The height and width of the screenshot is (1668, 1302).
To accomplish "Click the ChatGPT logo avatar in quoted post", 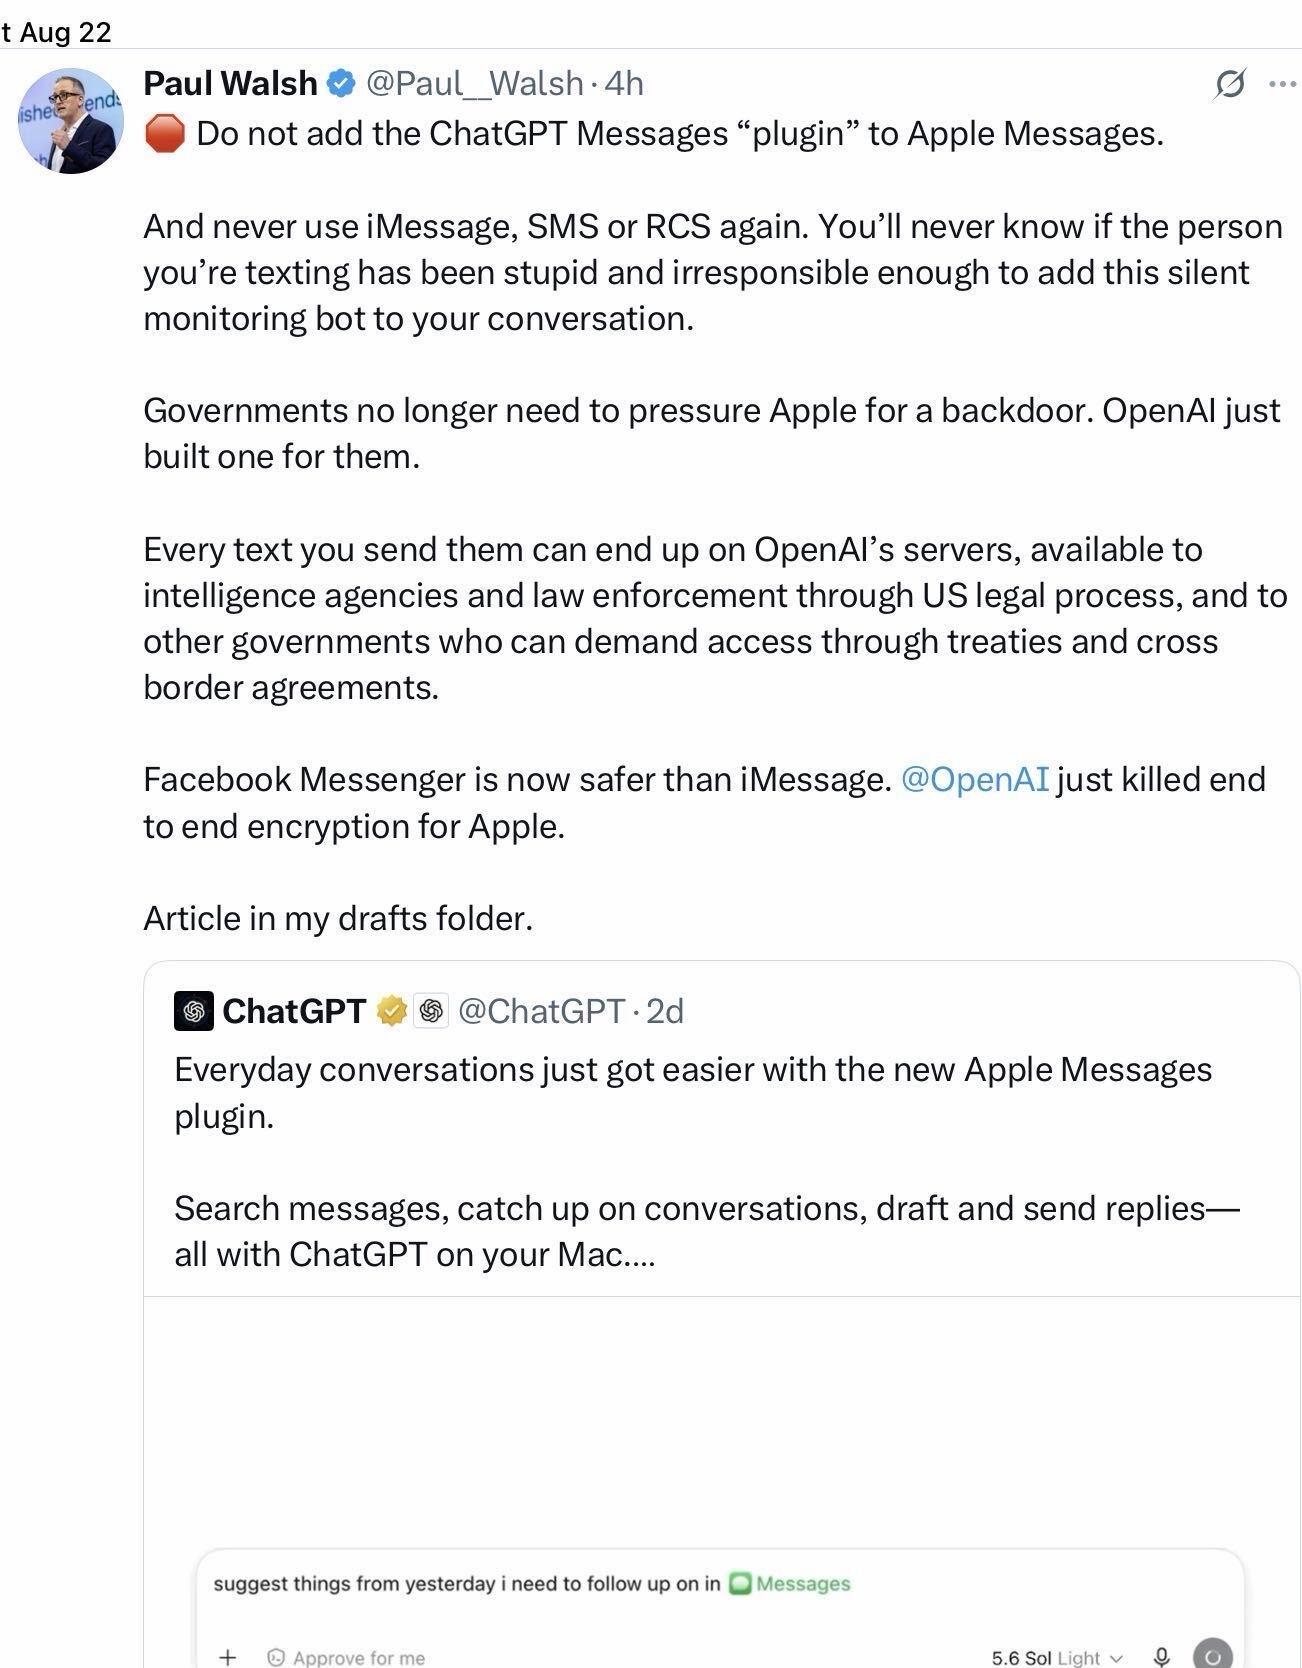I will click(194, 1011).
